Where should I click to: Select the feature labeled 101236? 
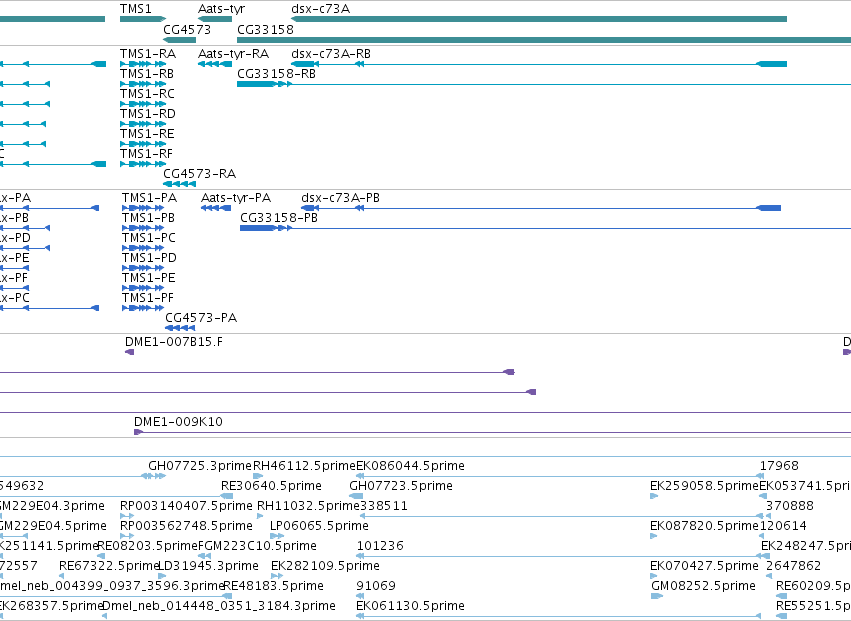[380, 546]
